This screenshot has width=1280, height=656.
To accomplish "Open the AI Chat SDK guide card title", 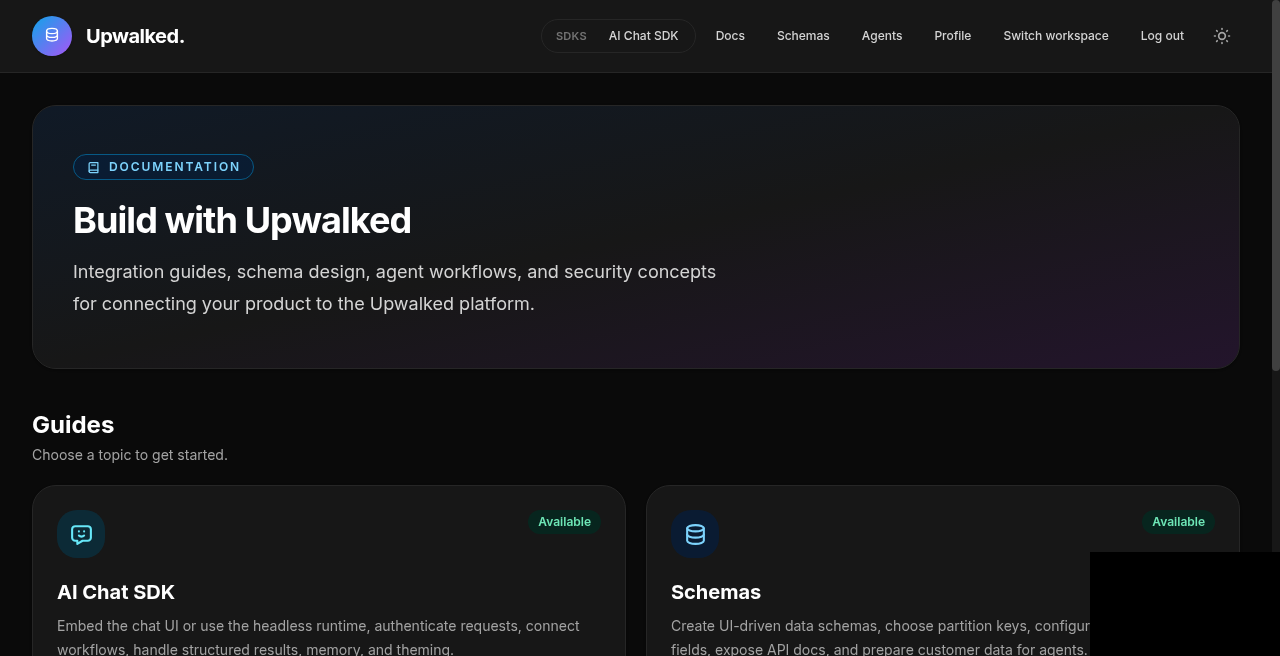I will click(x=116, y=592).
